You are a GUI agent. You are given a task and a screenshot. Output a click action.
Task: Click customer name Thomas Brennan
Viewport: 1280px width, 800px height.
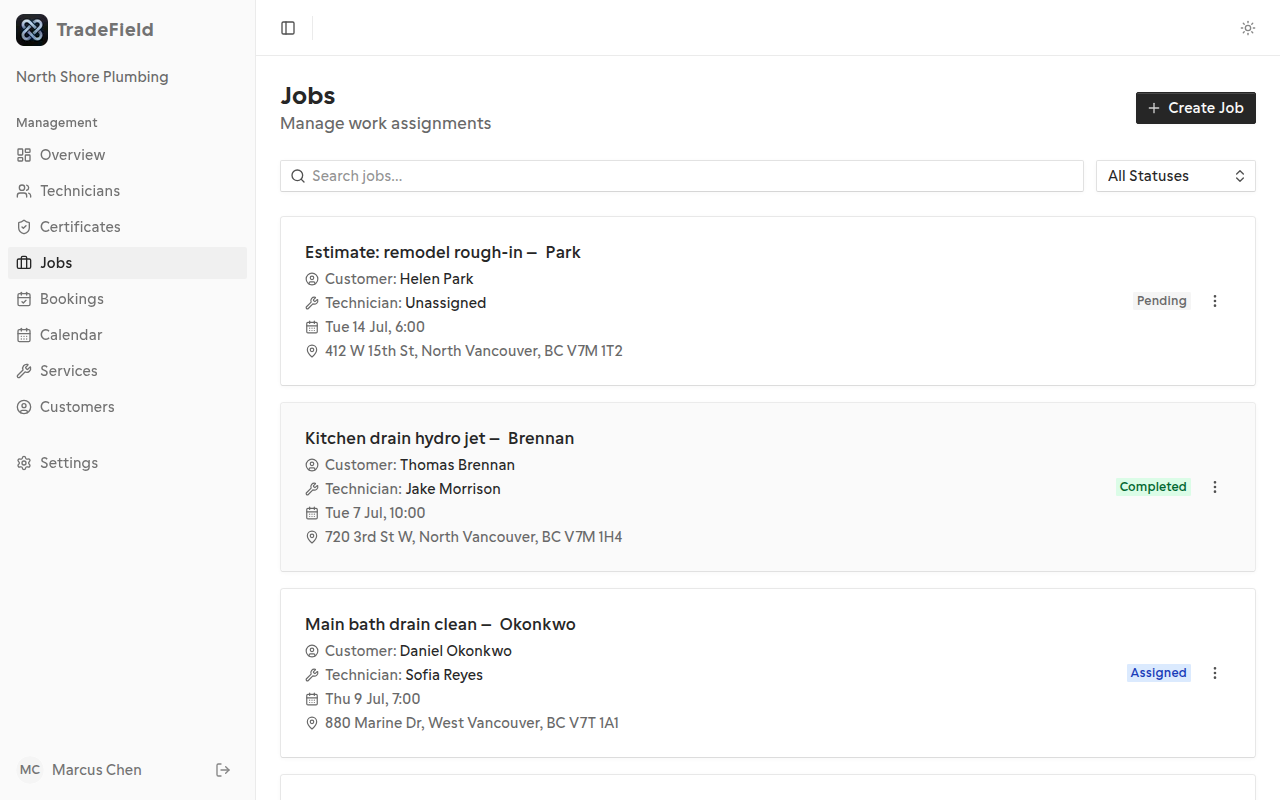457,465
